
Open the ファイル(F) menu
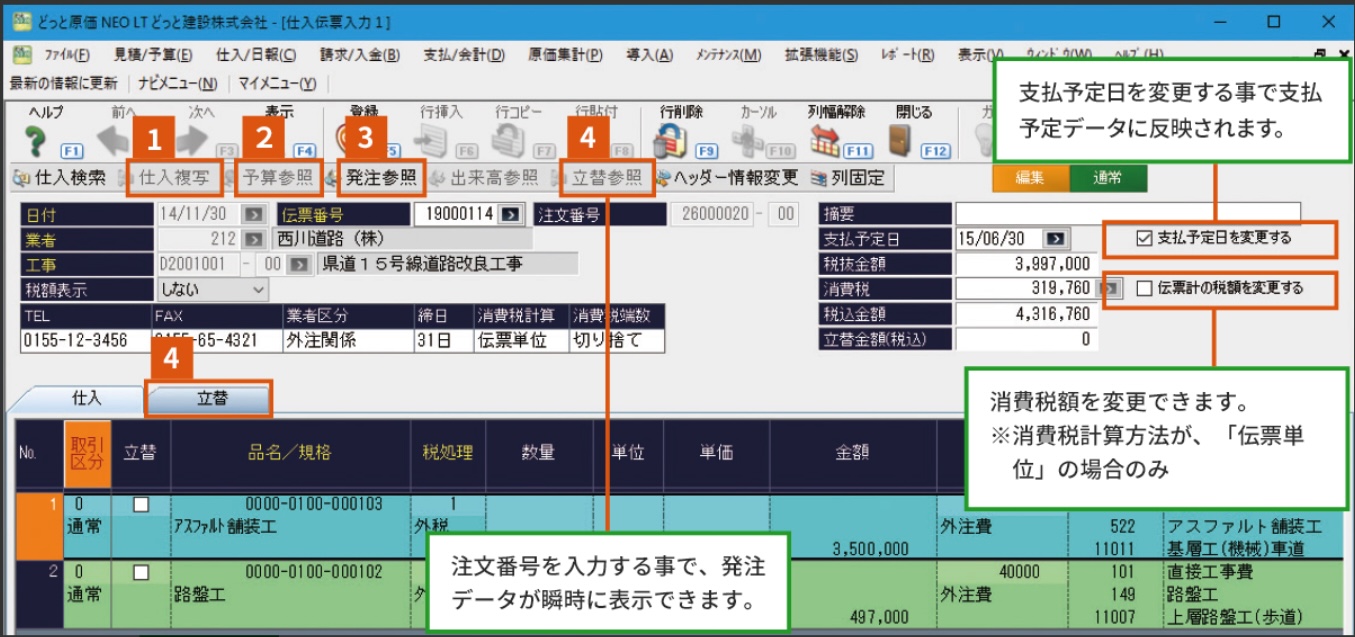66,55
